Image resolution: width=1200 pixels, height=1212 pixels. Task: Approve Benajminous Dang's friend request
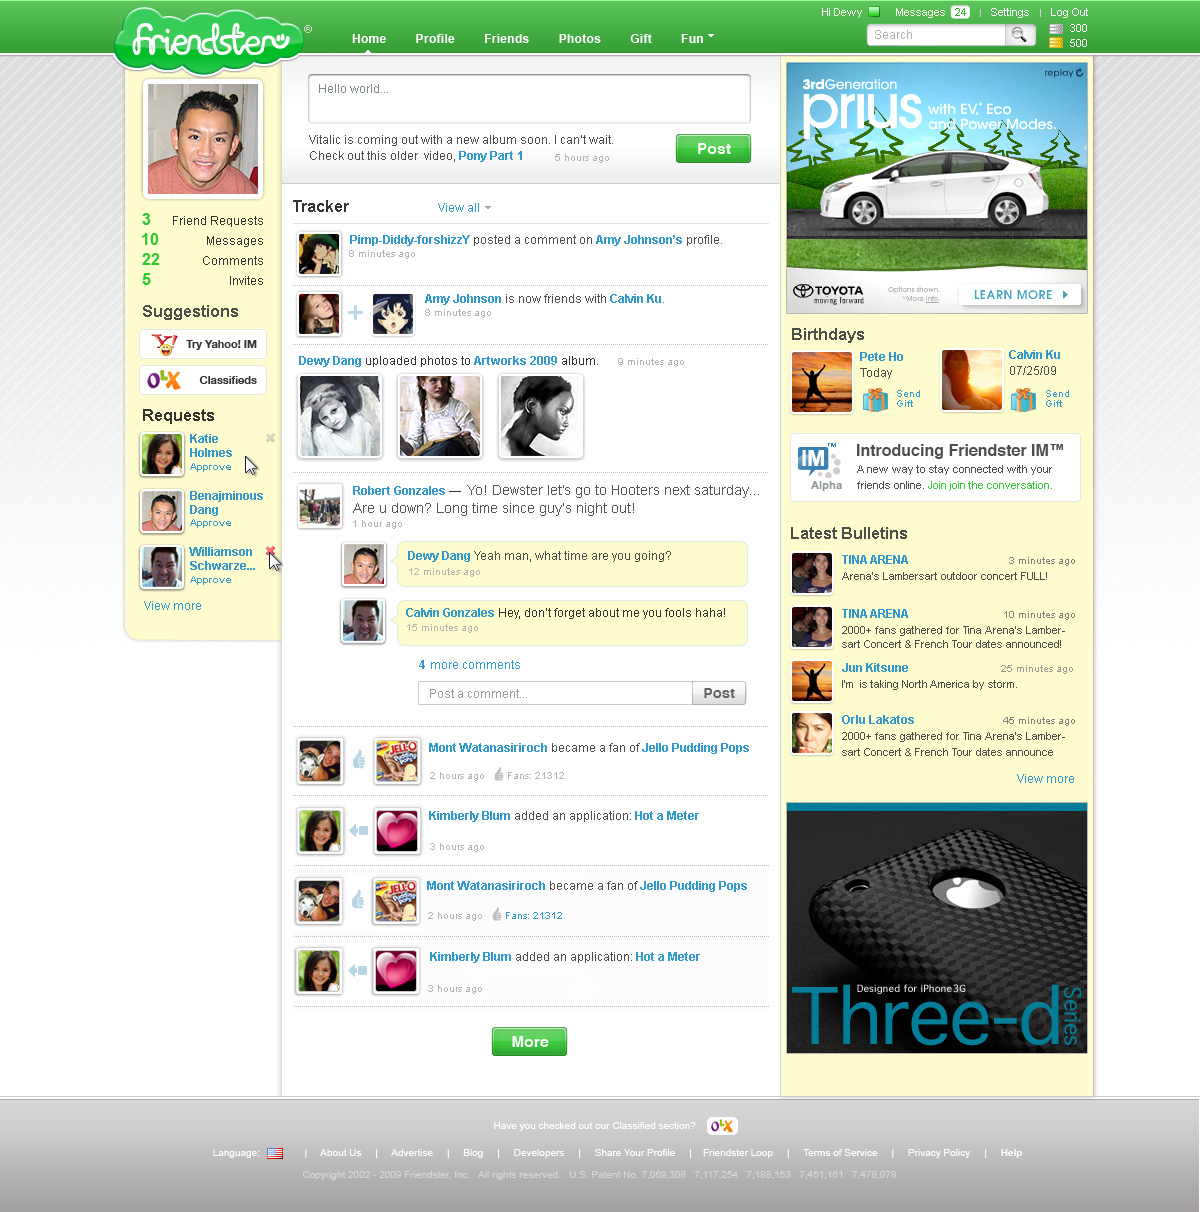click(209, 524)
